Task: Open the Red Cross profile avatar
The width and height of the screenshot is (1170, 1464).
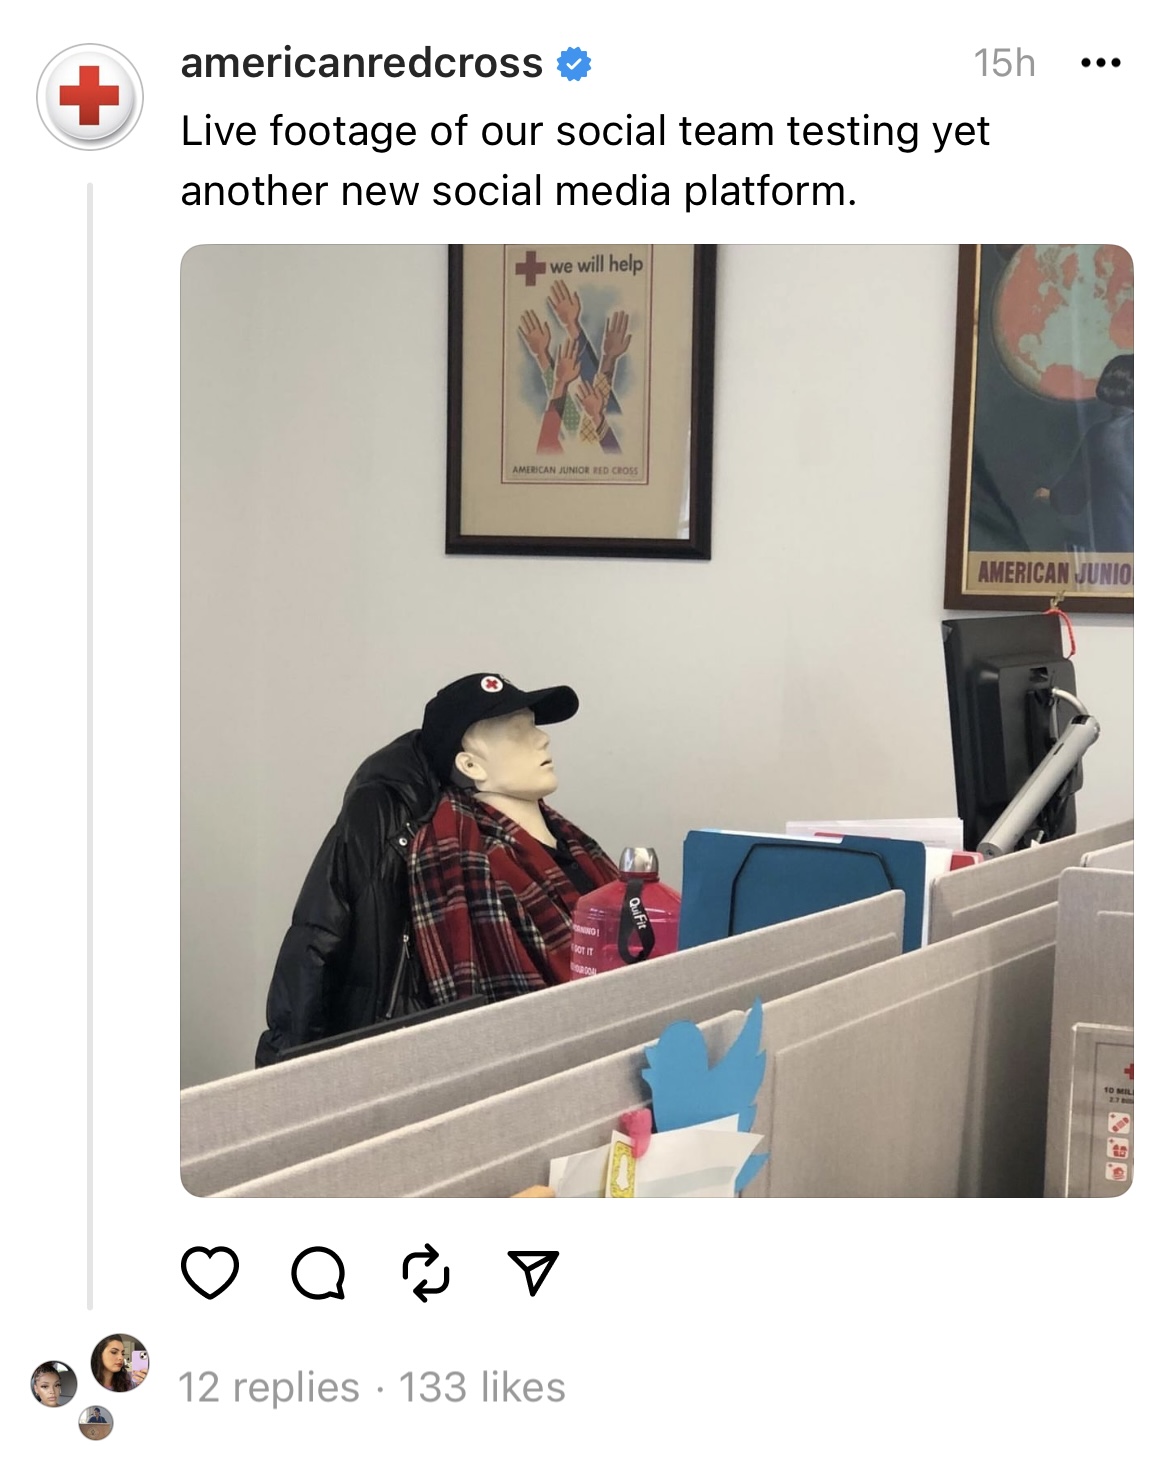Action: point(90,96)
